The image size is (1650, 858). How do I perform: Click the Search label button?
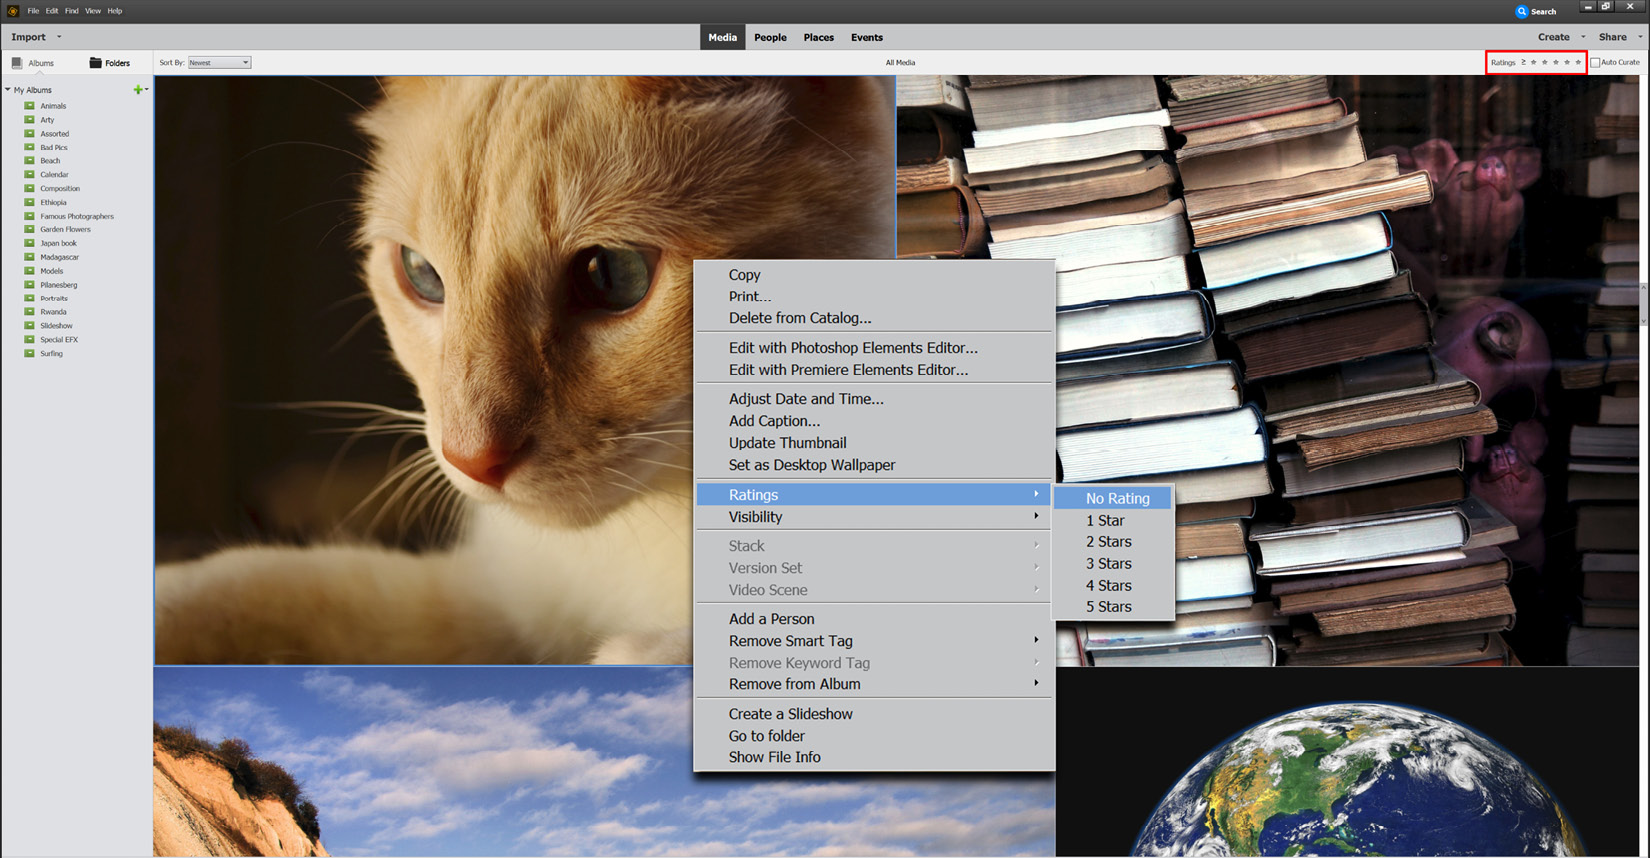1544,12
